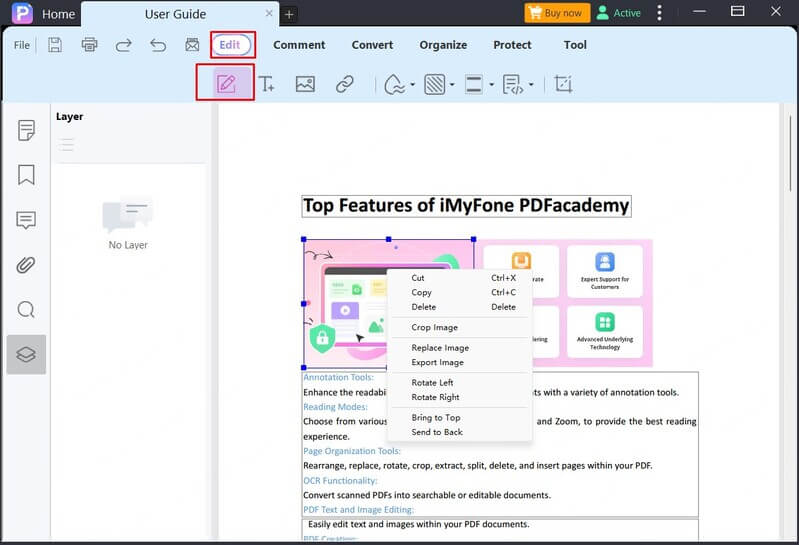799x545 pixels.
Task: Click the vertical document scrollbar
Action: [x=790, y=153]
